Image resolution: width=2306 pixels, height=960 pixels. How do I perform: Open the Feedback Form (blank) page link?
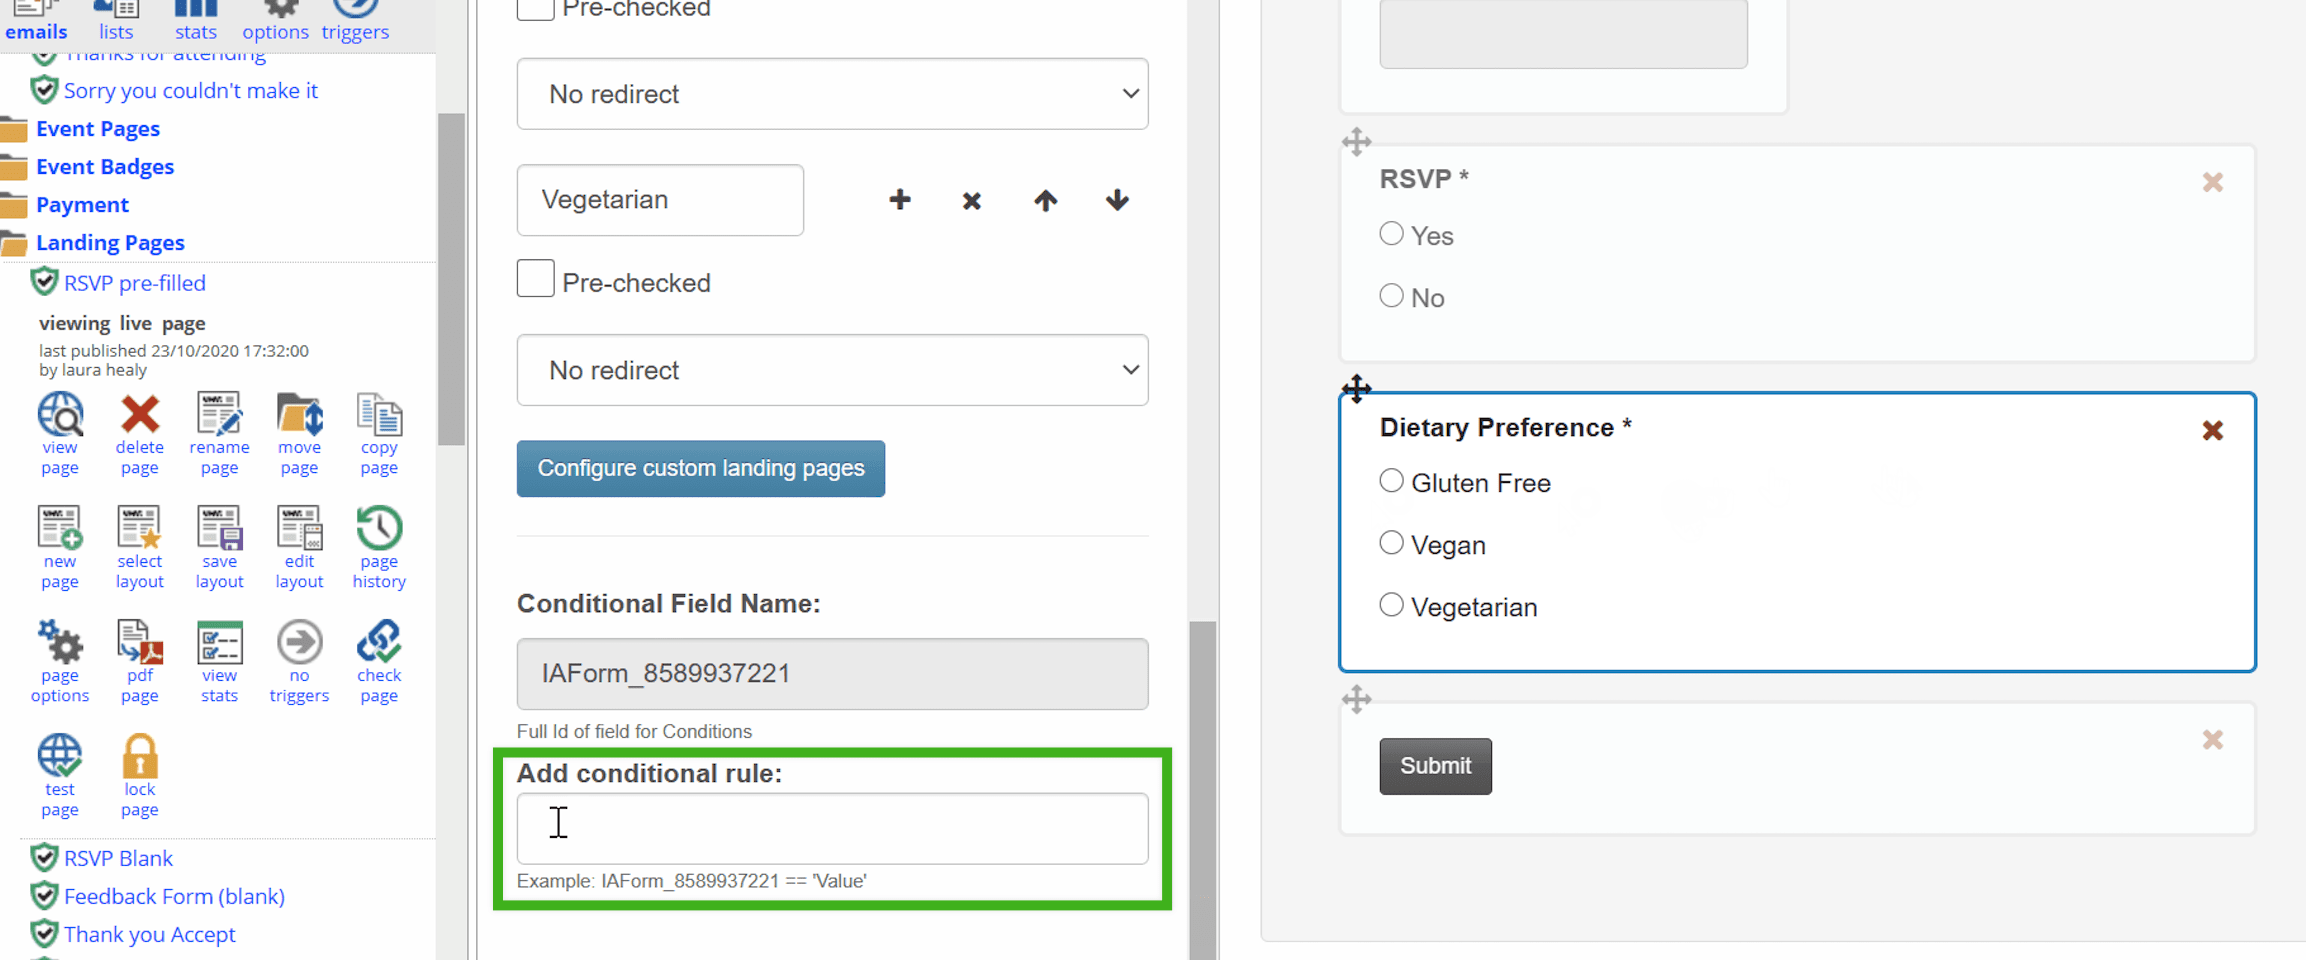click(174, 897)
